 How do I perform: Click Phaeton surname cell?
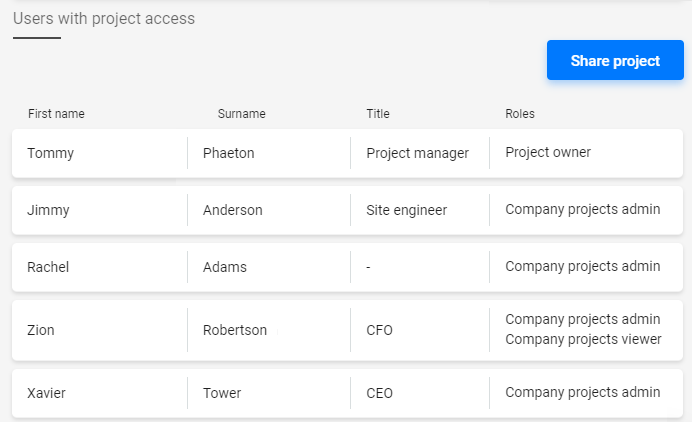pyautogui.click(x=228, y=153)
